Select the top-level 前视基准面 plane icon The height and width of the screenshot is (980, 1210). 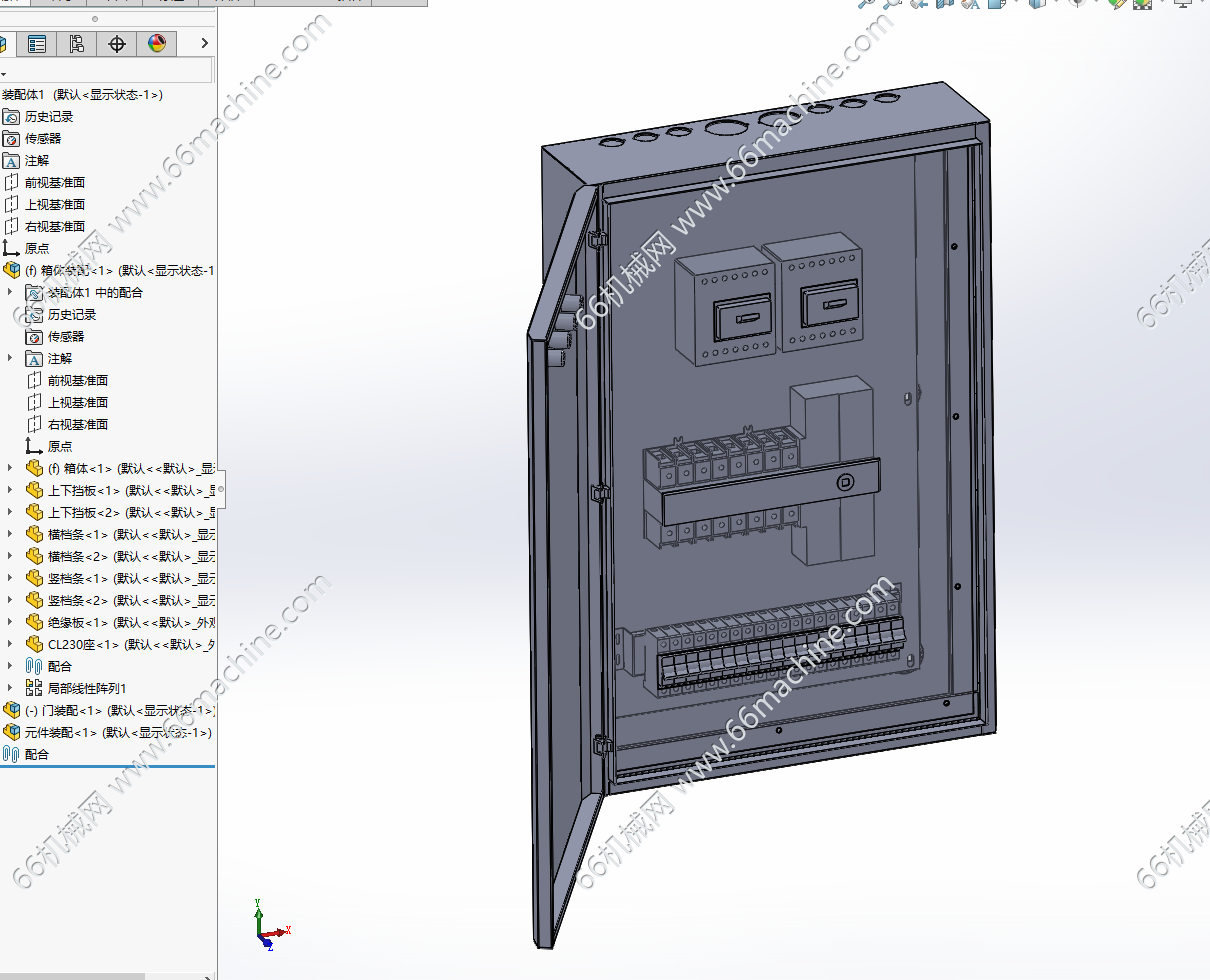[x=11, y=183]
